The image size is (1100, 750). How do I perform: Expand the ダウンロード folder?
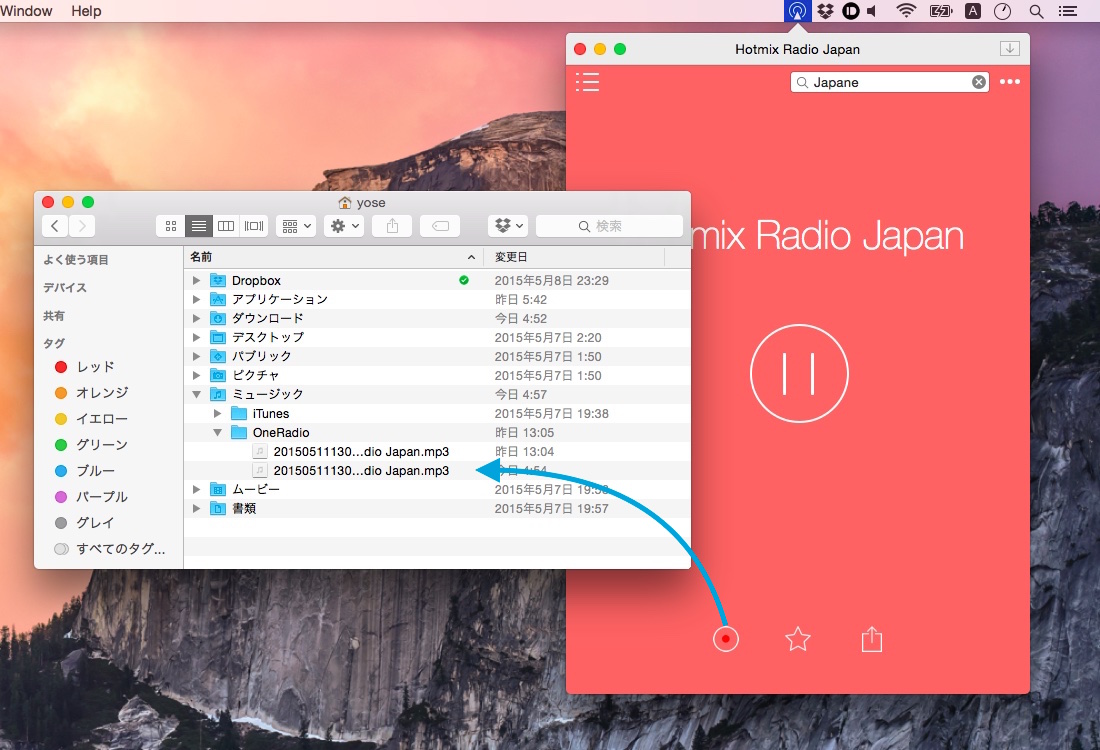tap(196, 318)
